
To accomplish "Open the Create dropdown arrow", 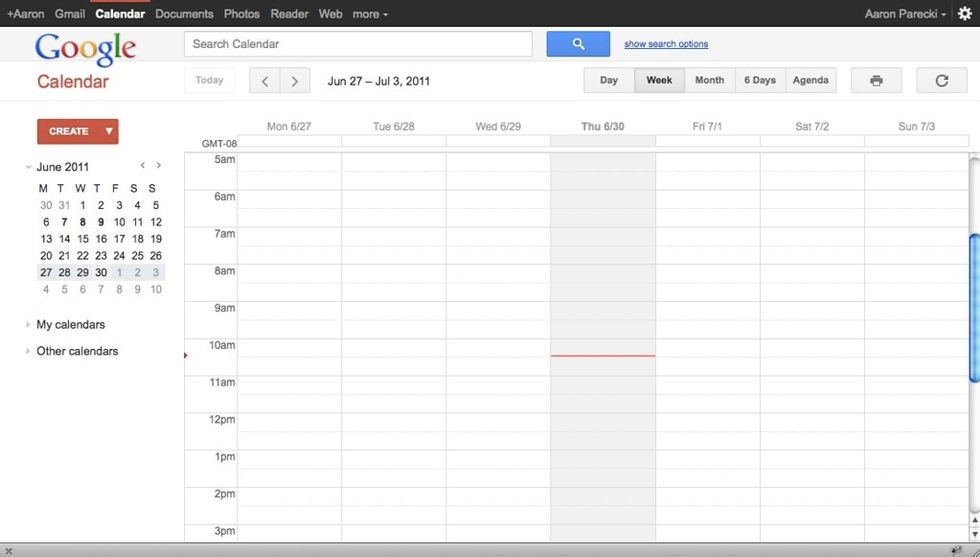I will click(109, 131).
